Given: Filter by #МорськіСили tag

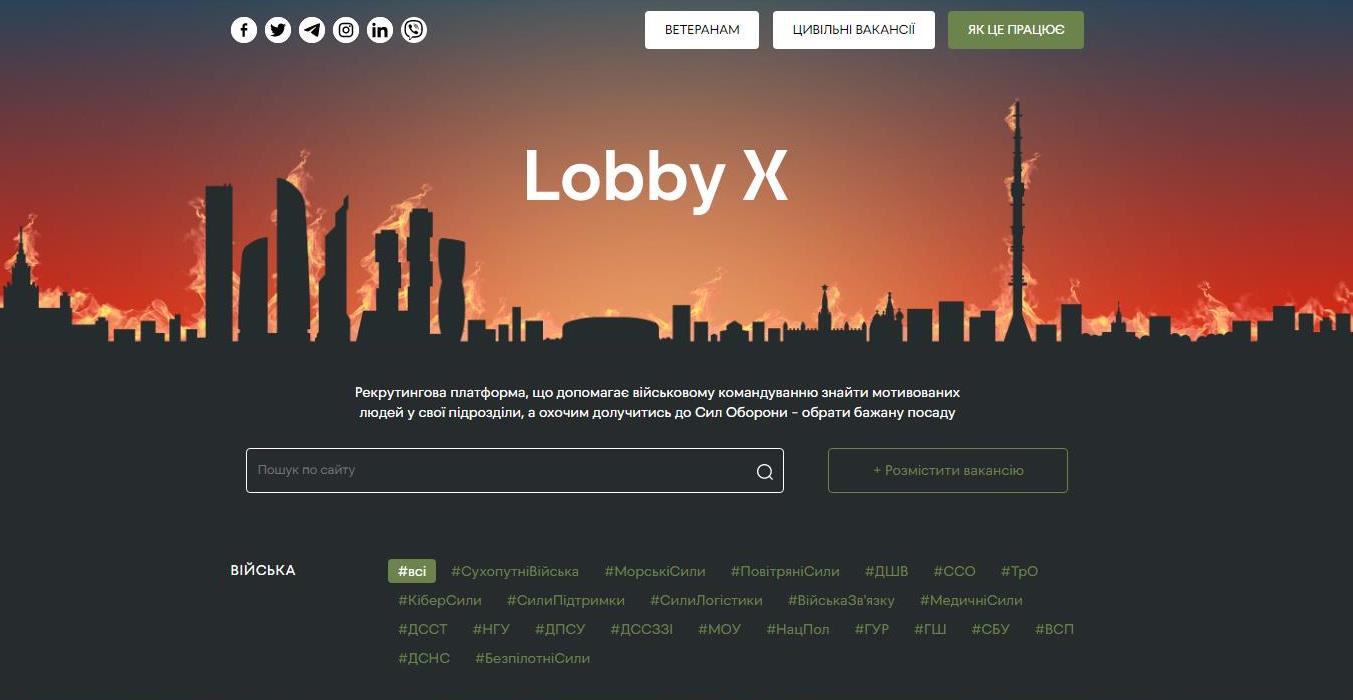Looking at the screenshot, I should click(655, 571).
